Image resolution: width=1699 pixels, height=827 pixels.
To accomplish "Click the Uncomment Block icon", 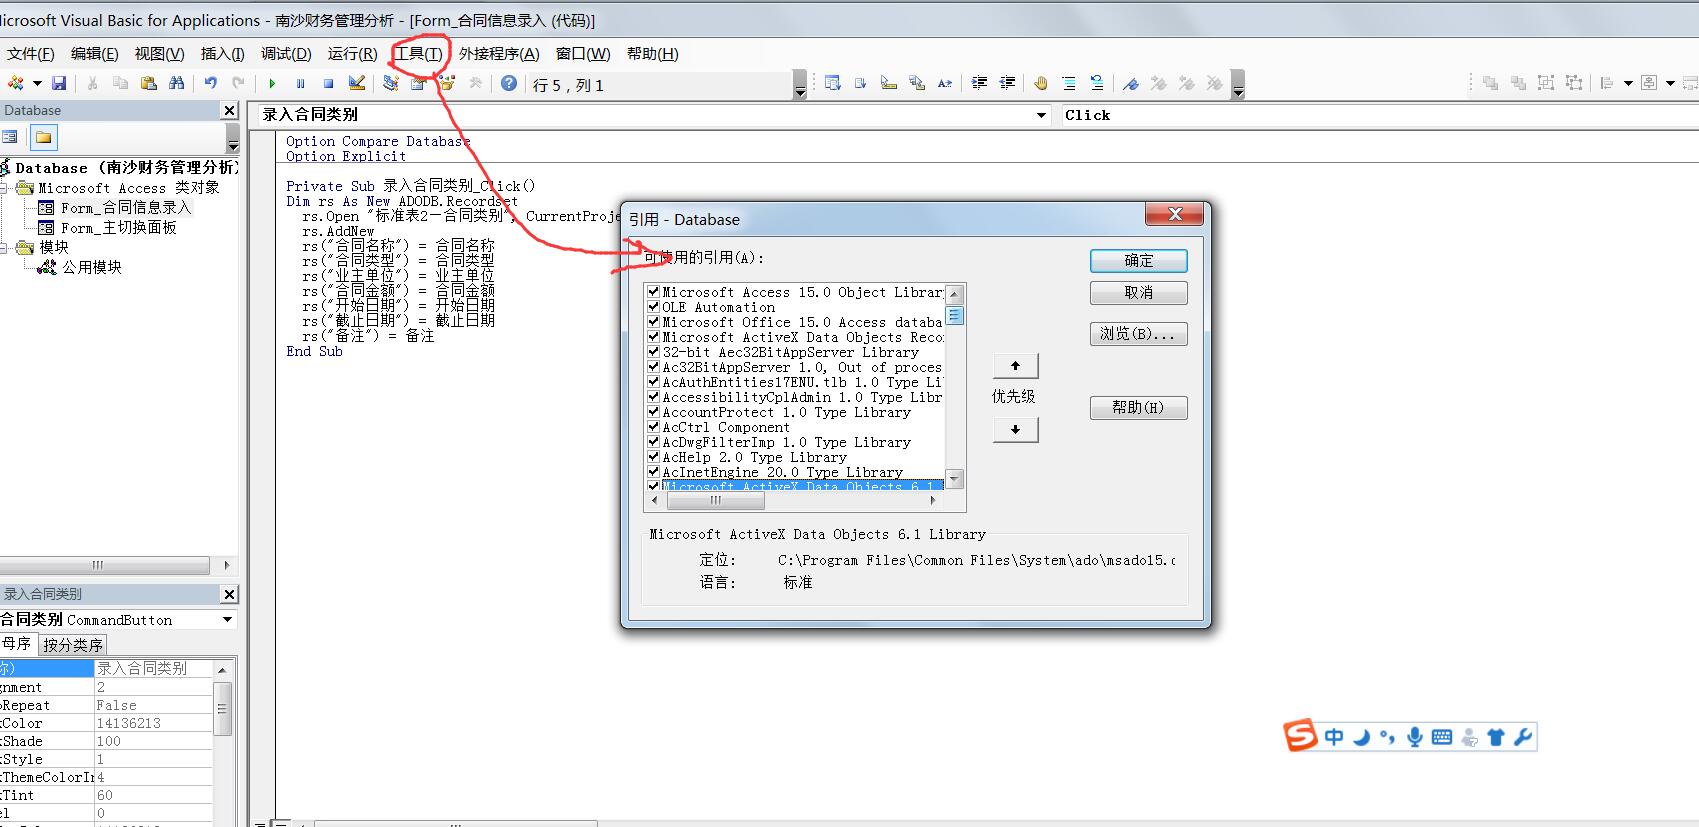I will click(1097, 83).
